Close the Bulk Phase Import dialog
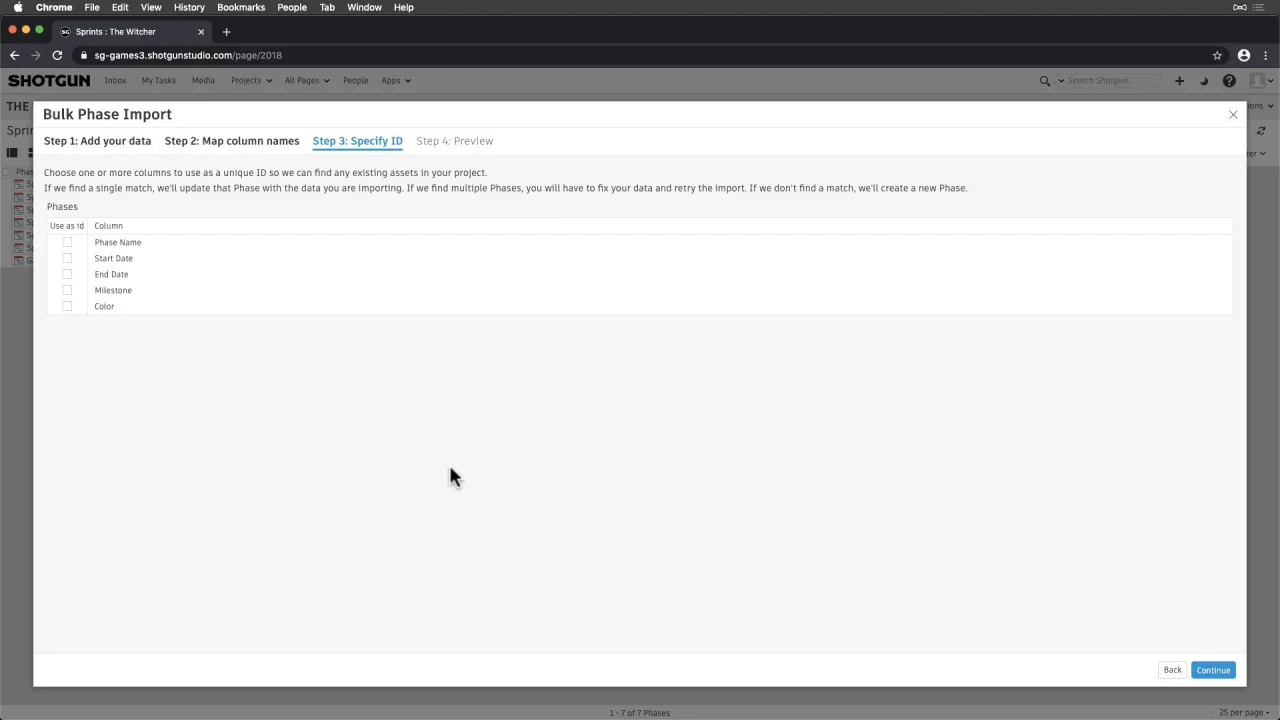1280x720 pixels. pyautogui.click(x=1233, y=115)
